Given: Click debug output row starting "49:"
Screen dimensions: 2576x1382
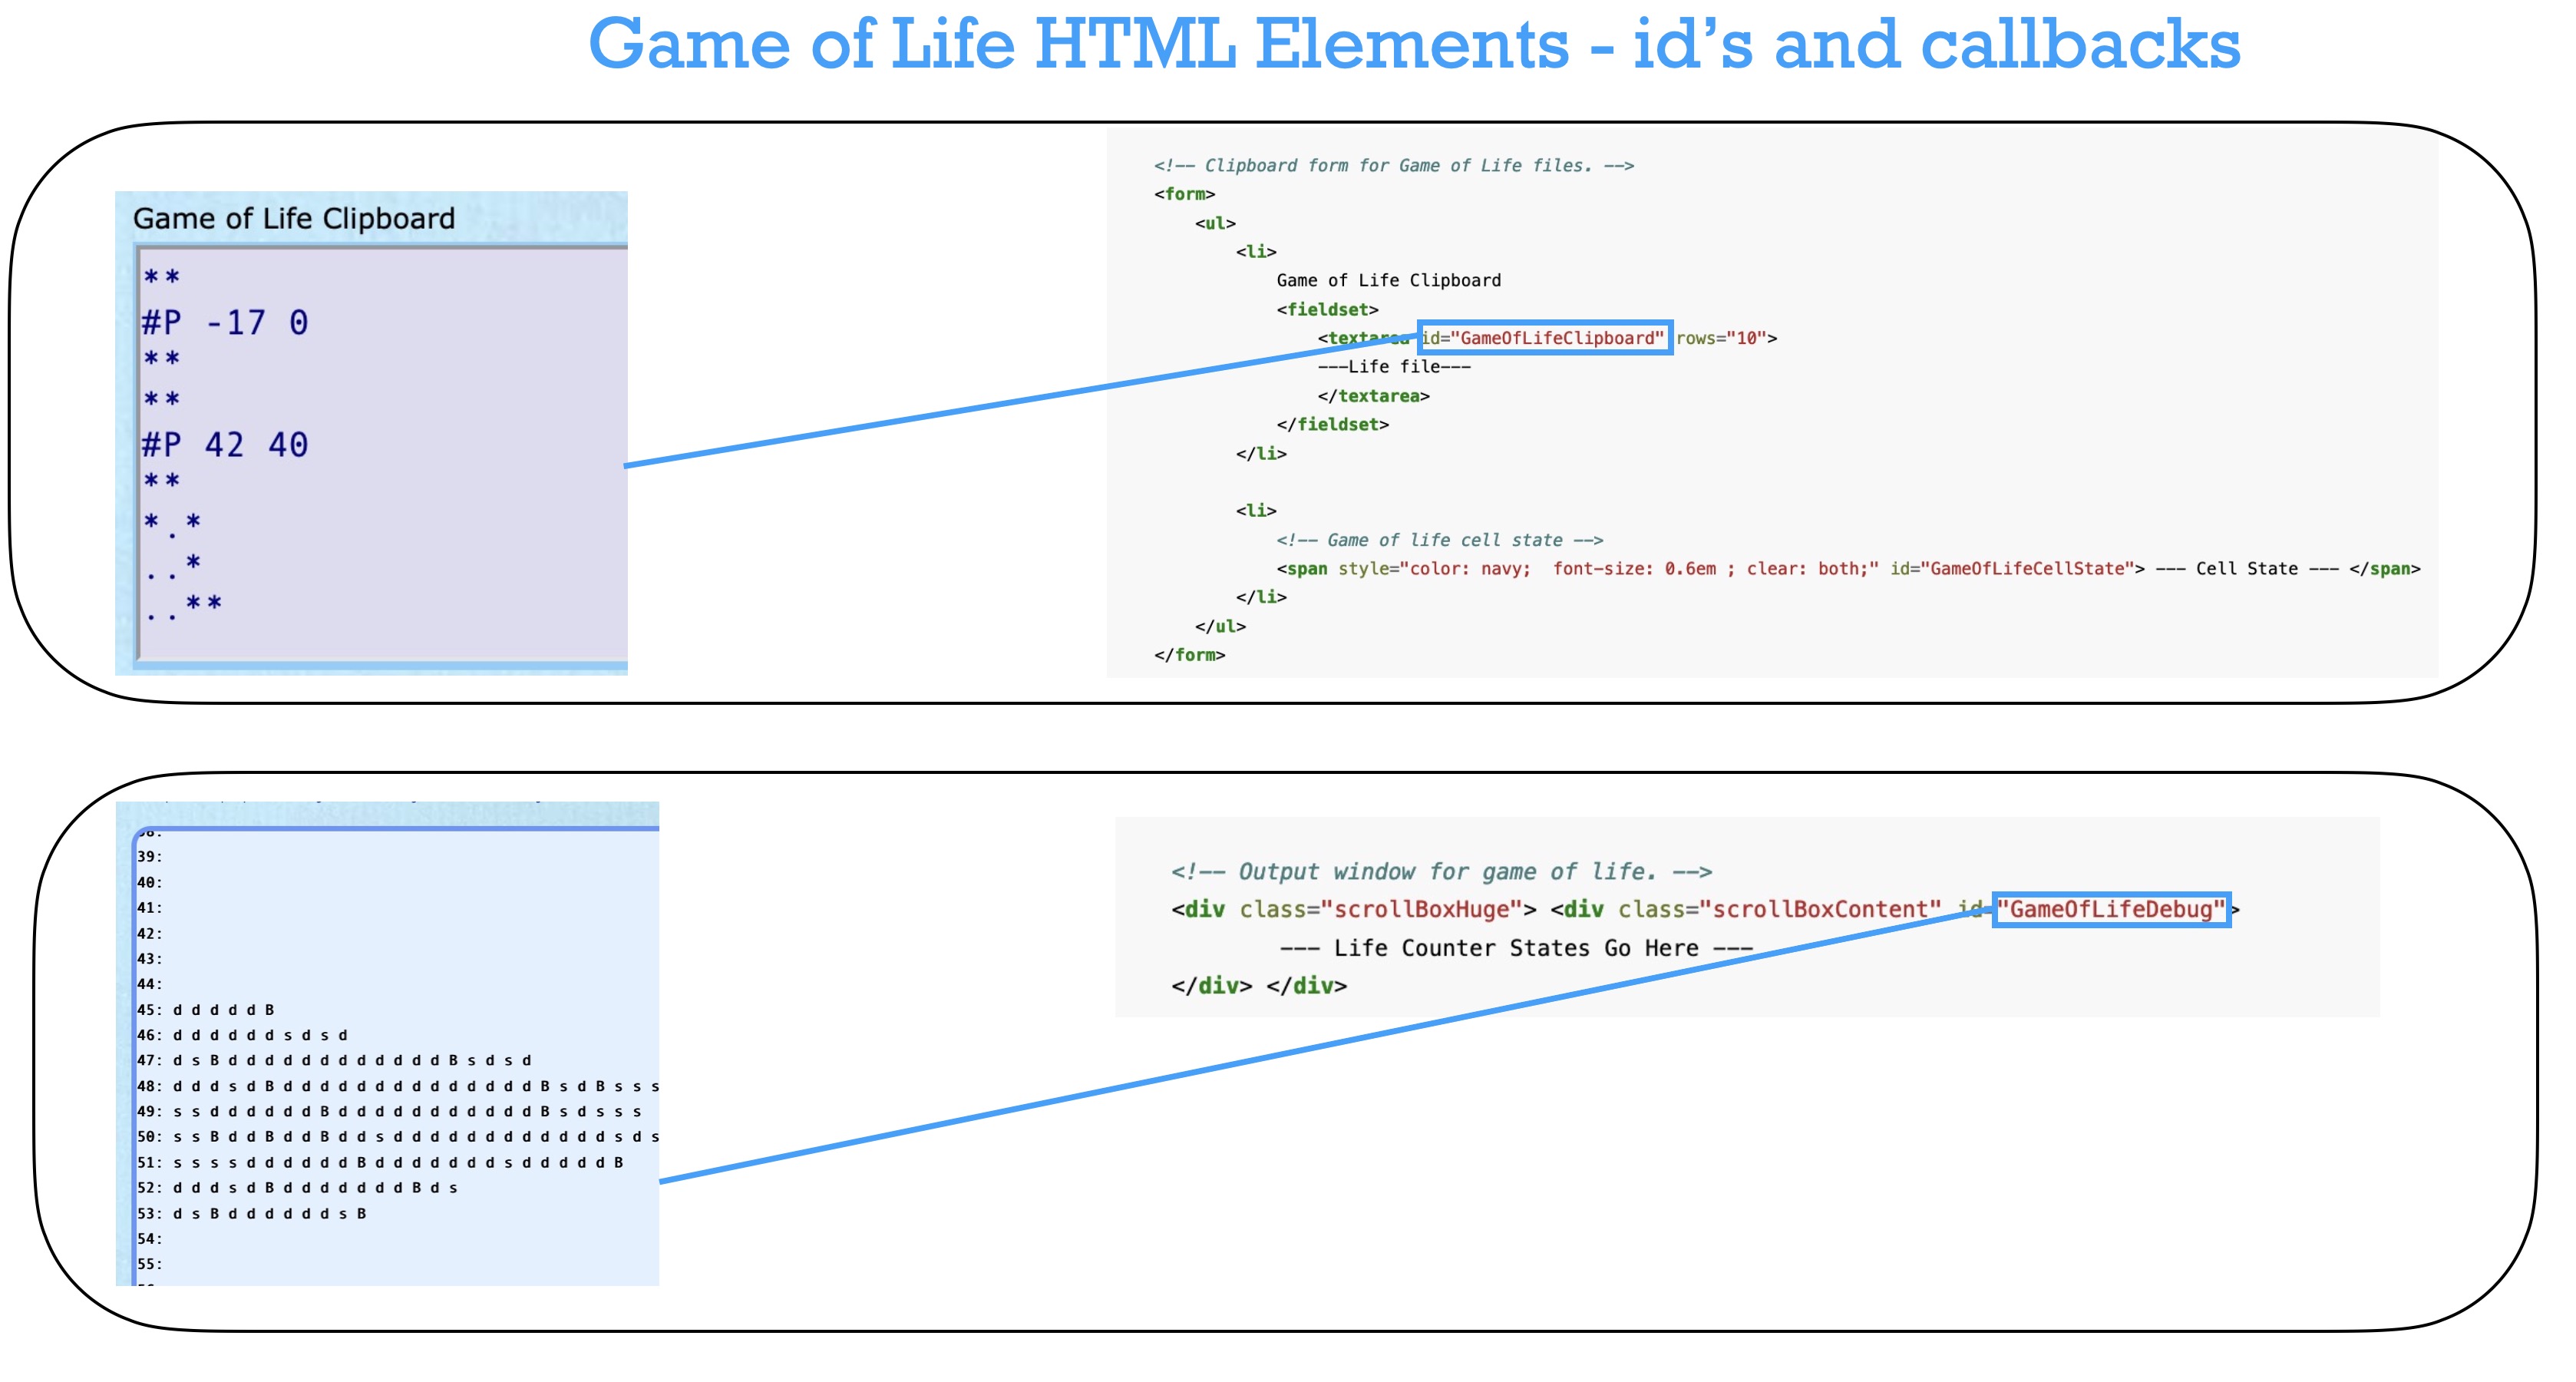Looking at the screenshot, I should coord(389,1111).
